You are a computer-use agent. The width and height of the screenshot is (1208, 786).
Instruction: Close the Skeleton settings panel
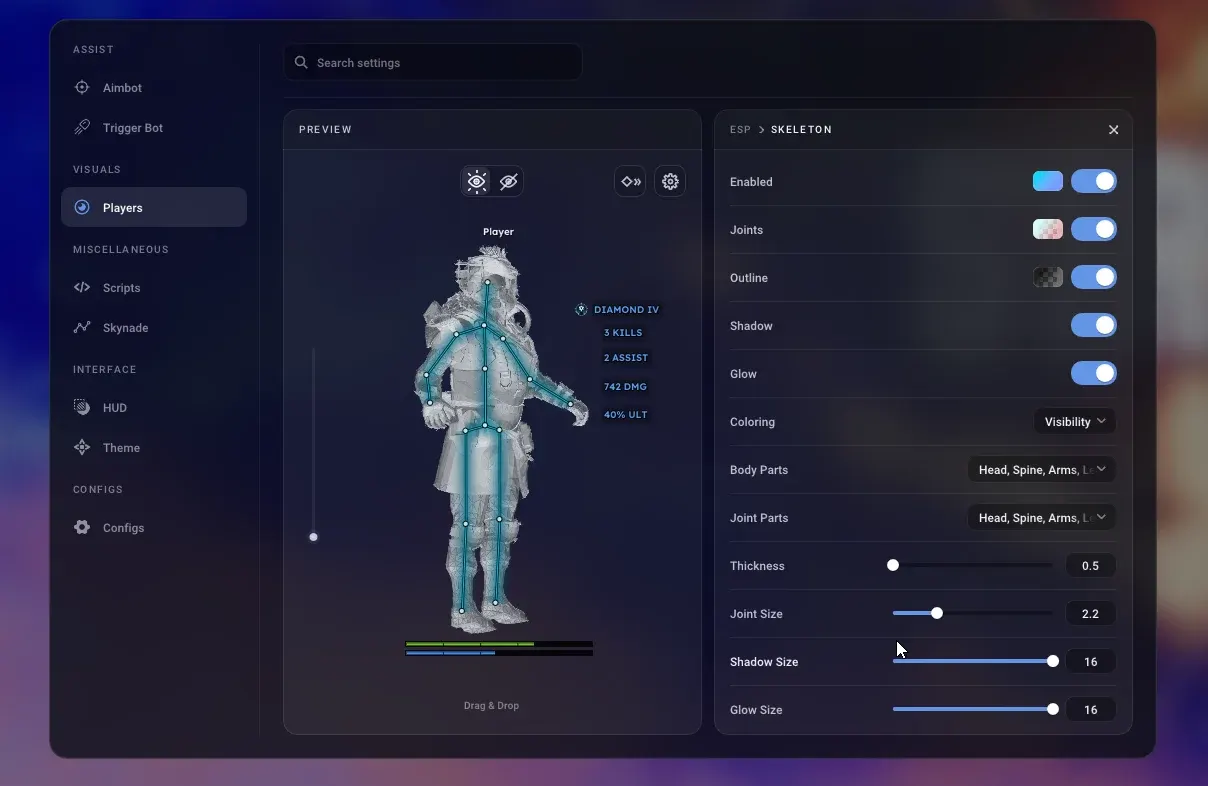coord(1113,130)
